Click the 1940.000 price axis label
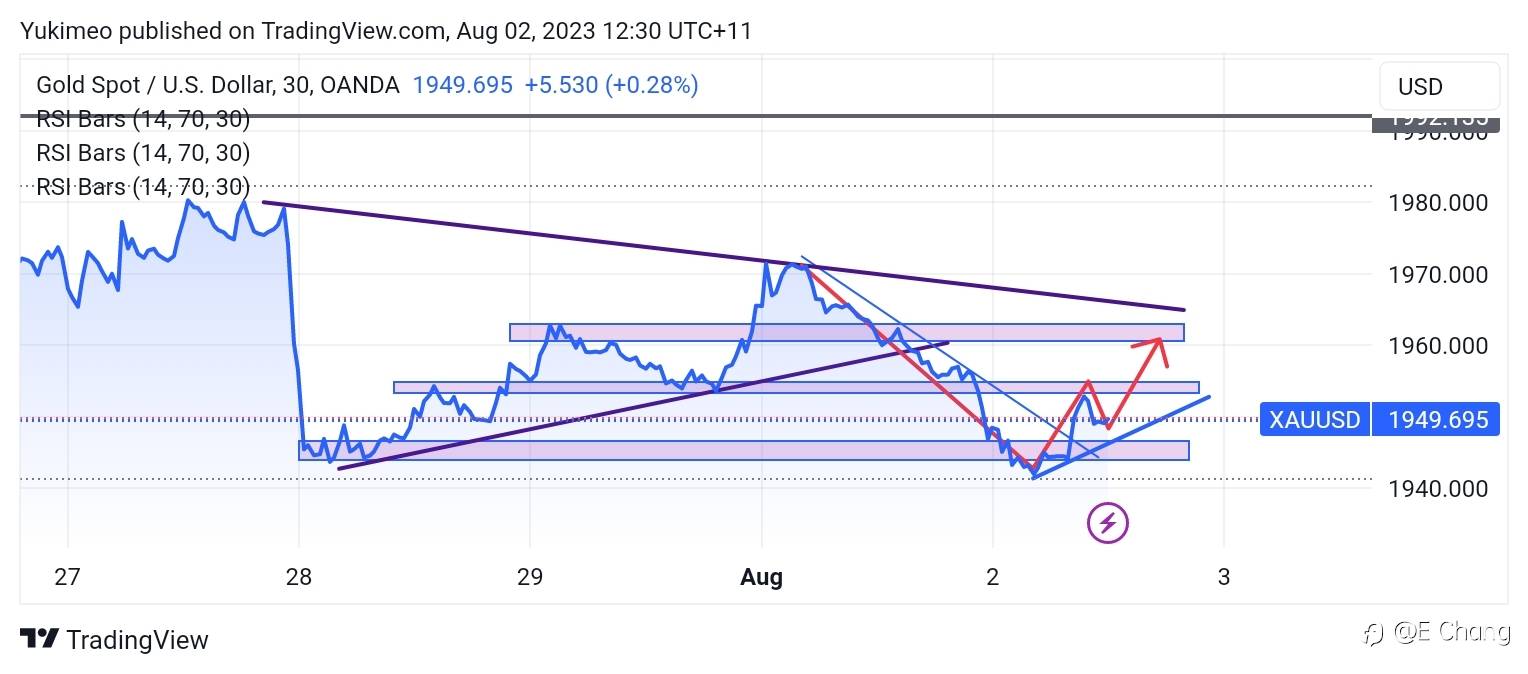This screenshot has height=674, width=1528. (1437, 489)
